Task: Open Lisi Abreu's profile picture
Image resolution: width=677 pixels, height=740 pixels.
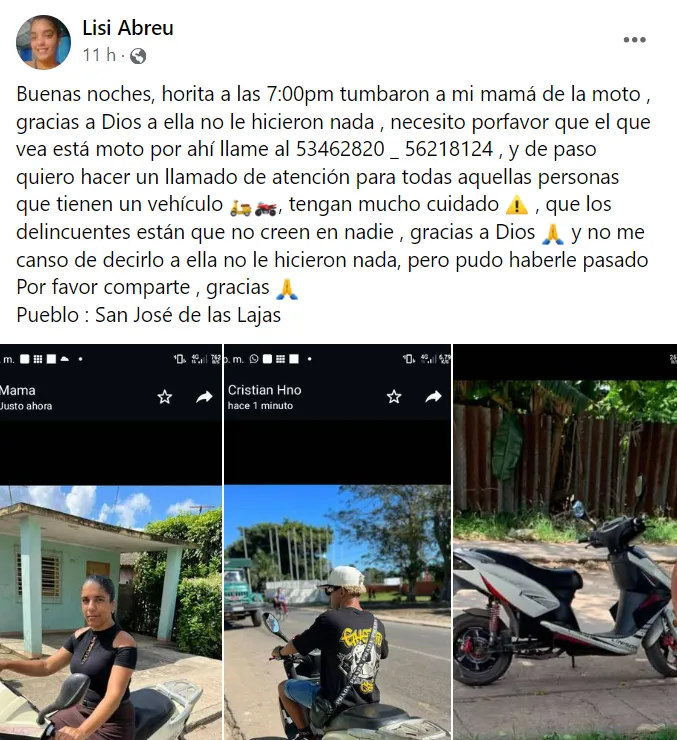Action: tap(43, 42)
